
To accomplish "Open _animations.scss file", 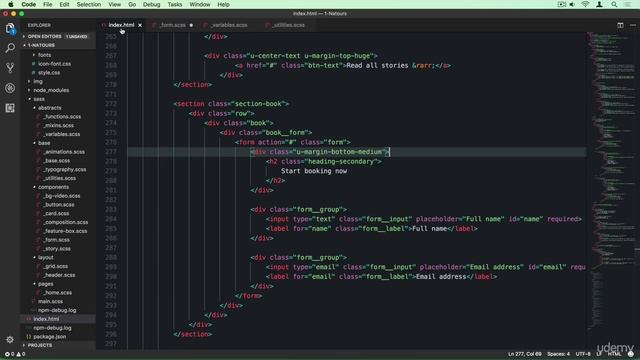I will (x=64, y=151).
